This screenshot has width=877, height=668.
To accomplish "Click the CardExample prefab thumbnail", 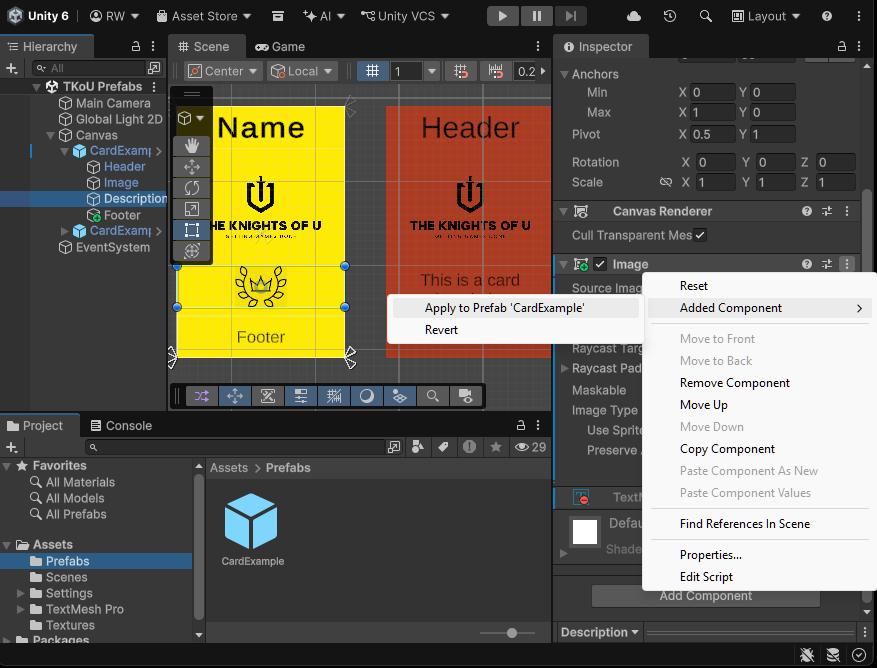I will click(251, 521).
